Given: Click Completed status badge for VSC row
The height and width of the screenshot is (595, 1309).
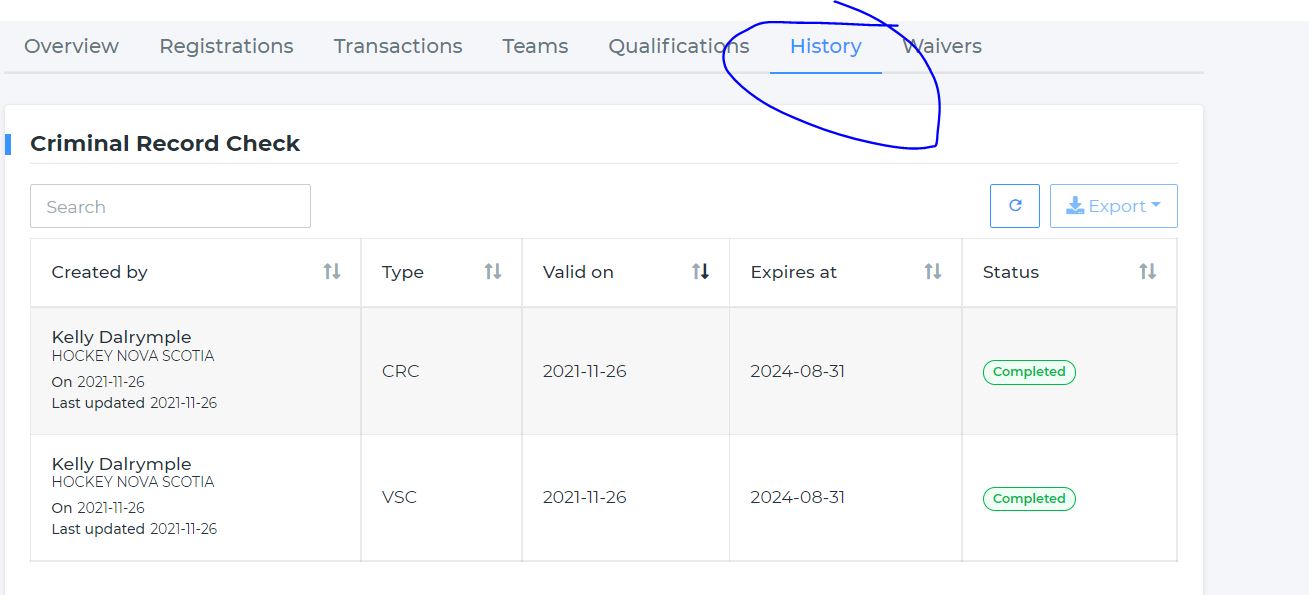Looking at the screenshot, I should point(1029,498).
